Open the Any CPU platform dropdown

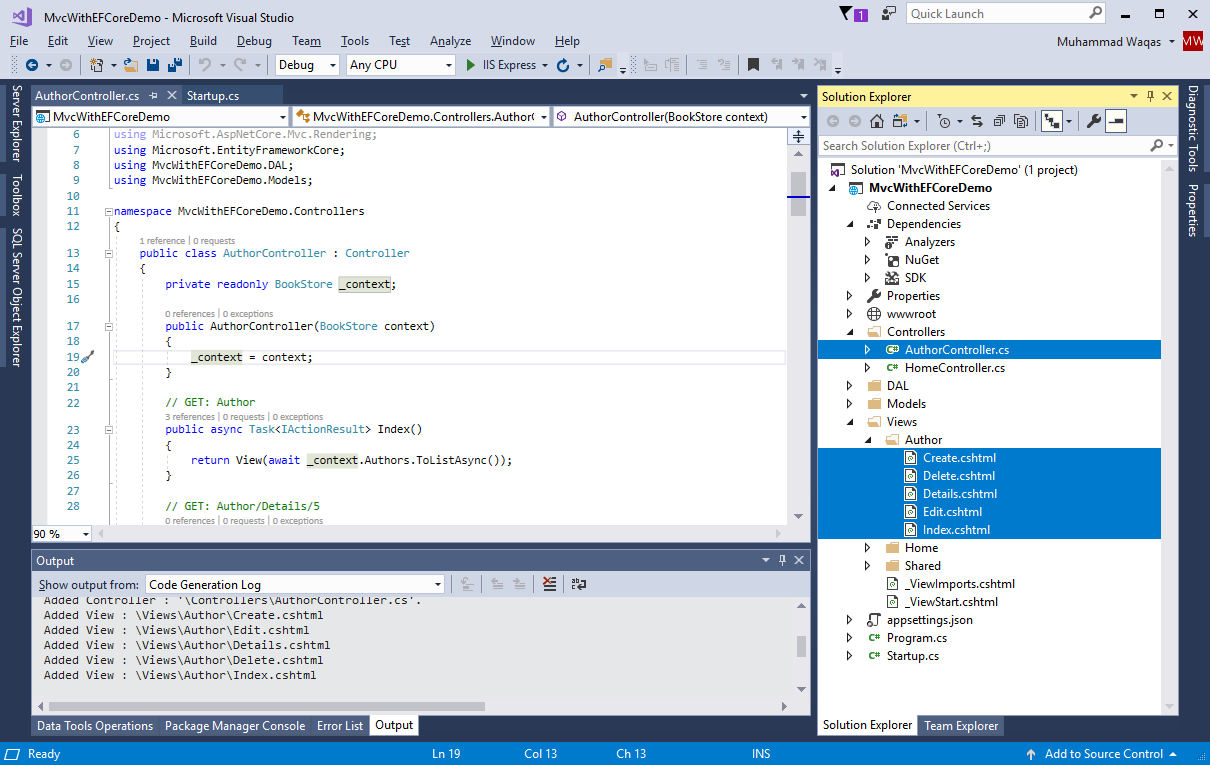(400, 65)
